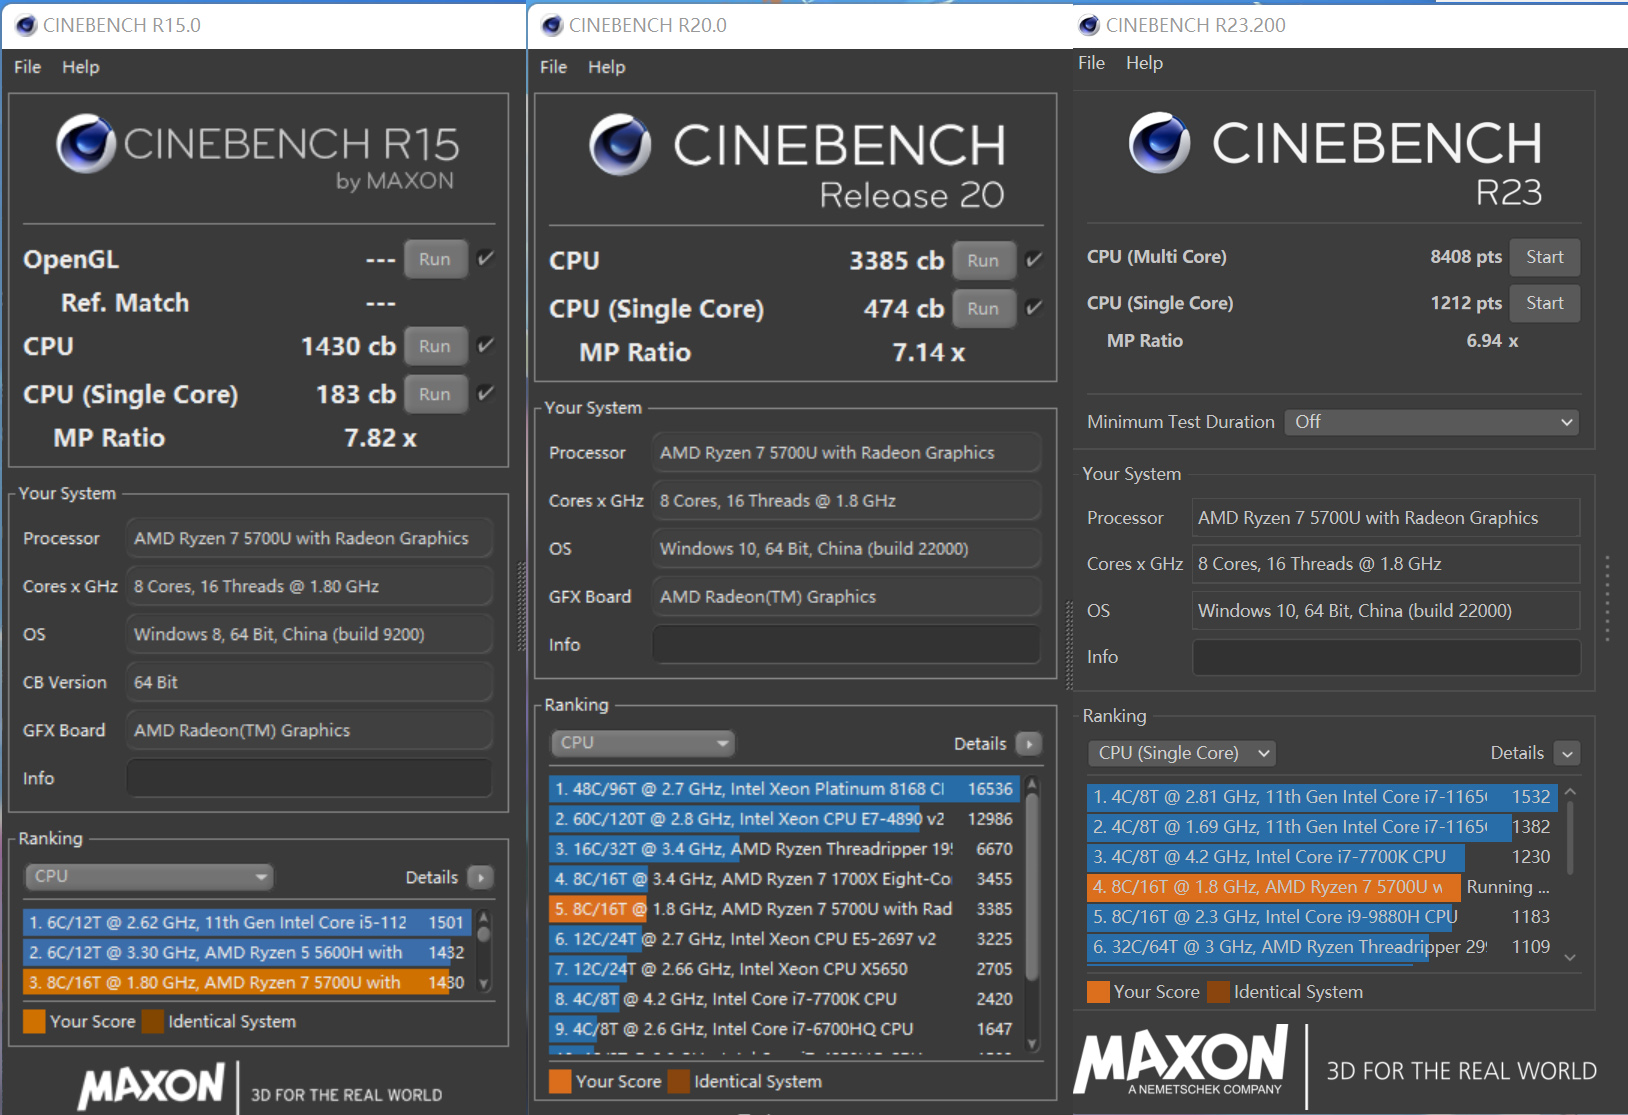Start the CPU (Multi Core) test in R23
1628x1115 pixels.
[1545, 257]
